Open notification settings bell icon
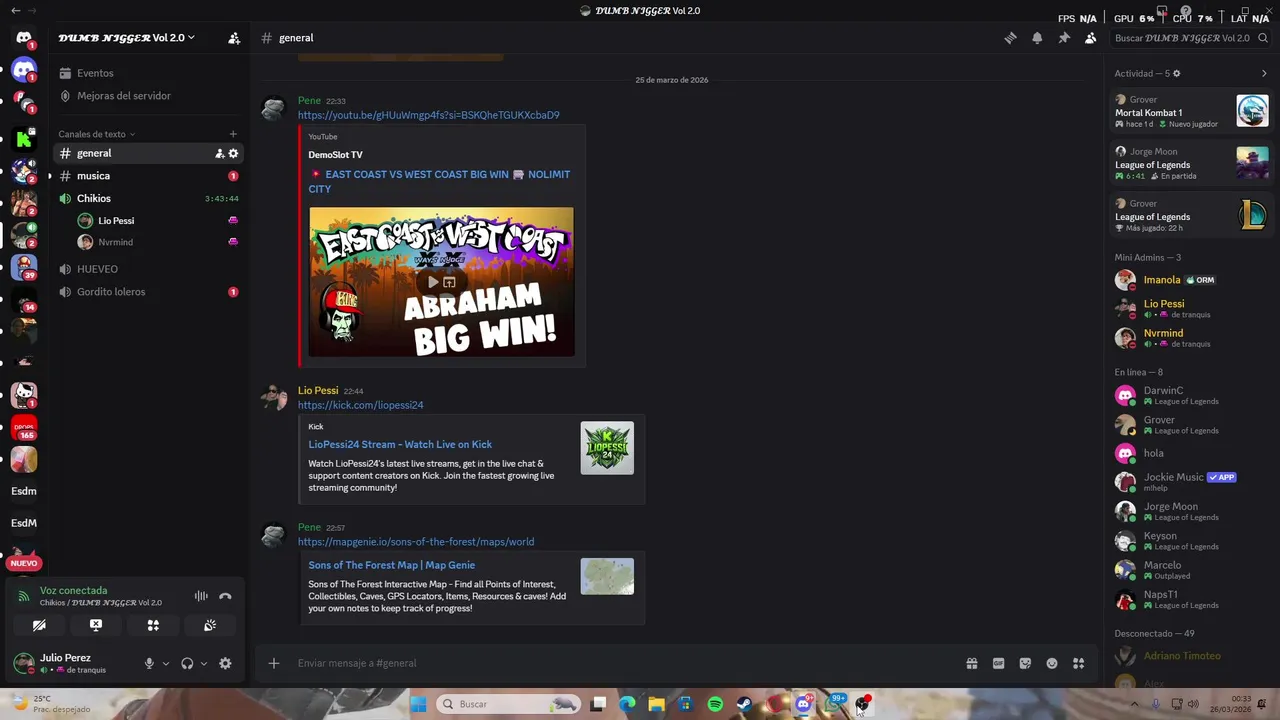This screenshot has width=1280, height=720. click(1037, 38)
